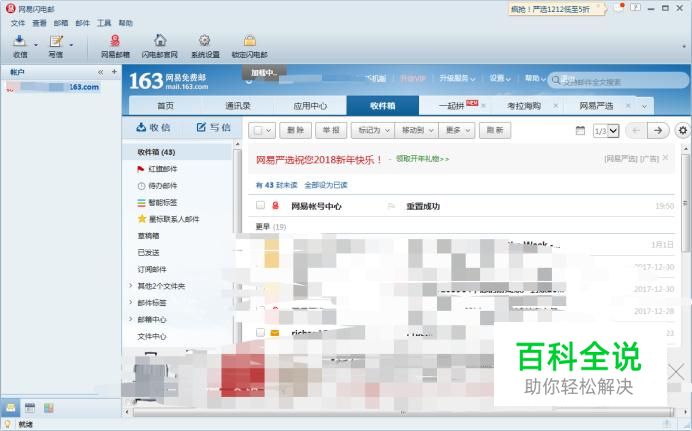Expand the 邮箱中心 tree node
The image size is (692, 431).
[x=131, y=319]
